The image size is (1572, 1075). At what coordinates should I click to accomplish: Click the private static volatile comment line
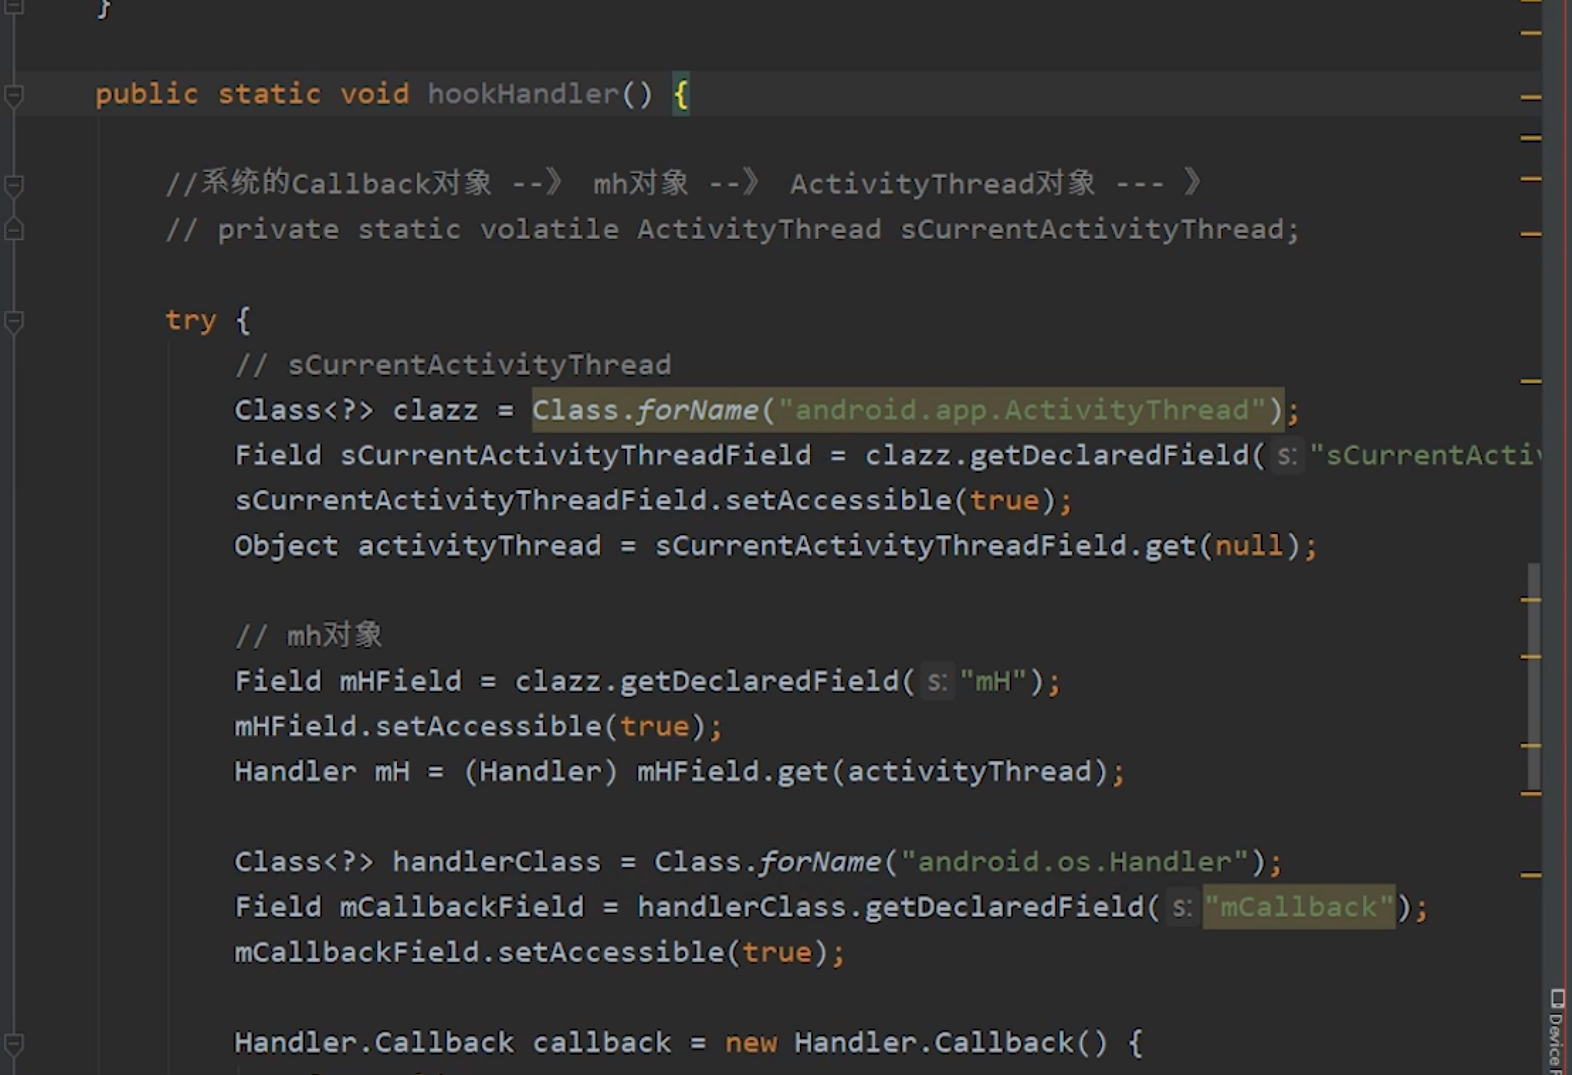point(732,229)
